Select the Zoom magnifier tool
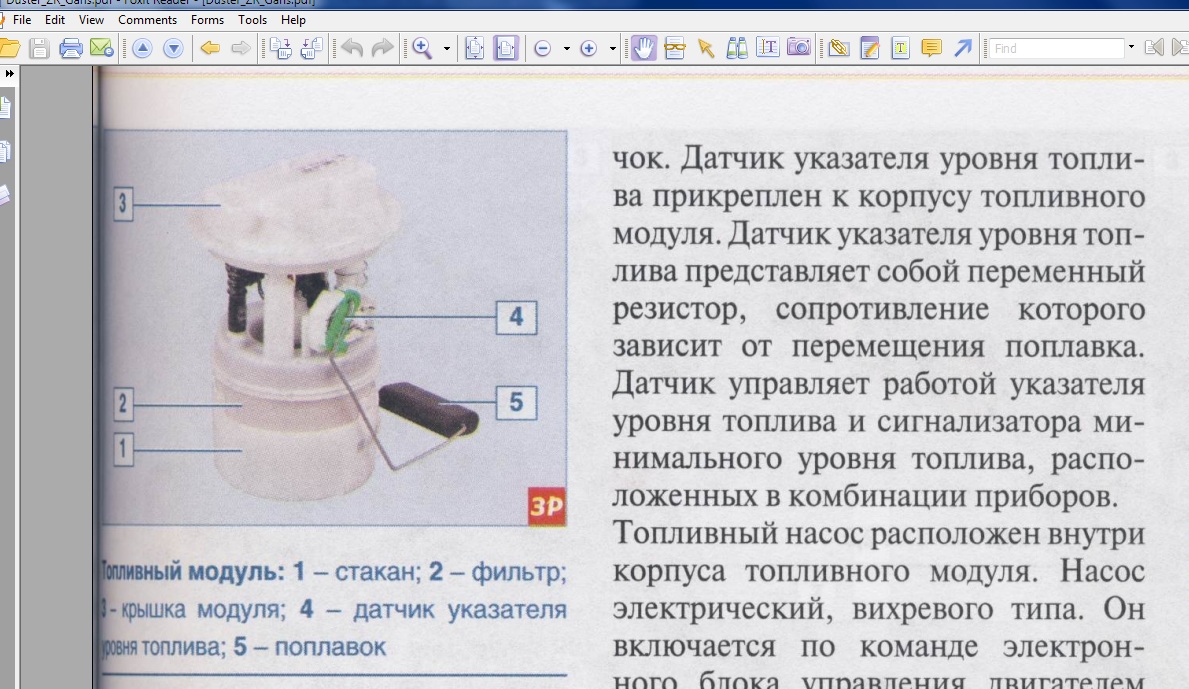This screenshot has width=1189, height=689. tap(422, 49)
